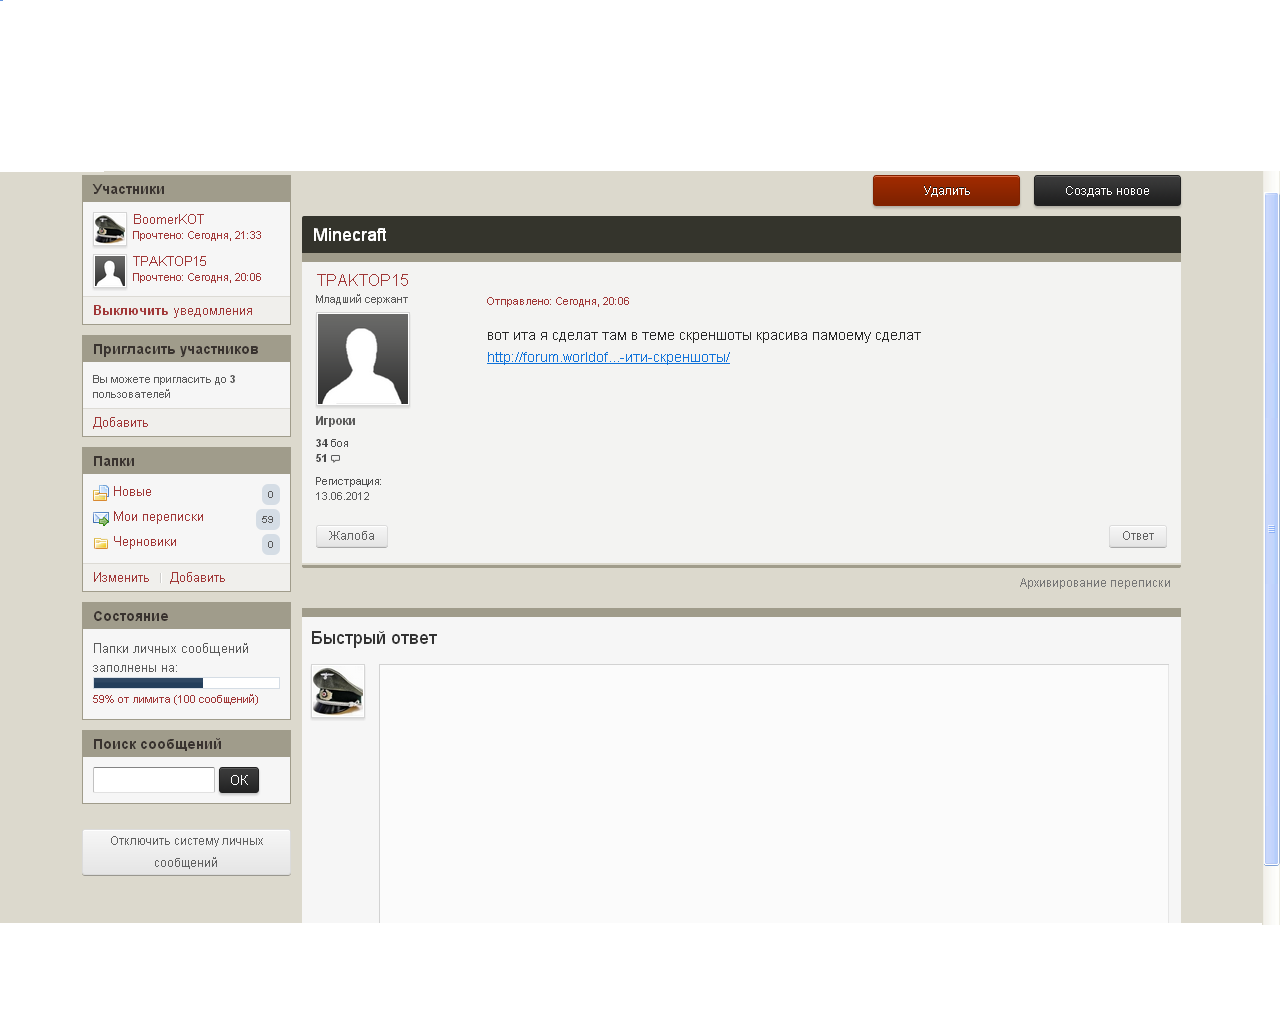Image resolution: width=1280 pixels, height=1024 pixels.
Task: Submit message search with OK button
Action: click(239, 780)
